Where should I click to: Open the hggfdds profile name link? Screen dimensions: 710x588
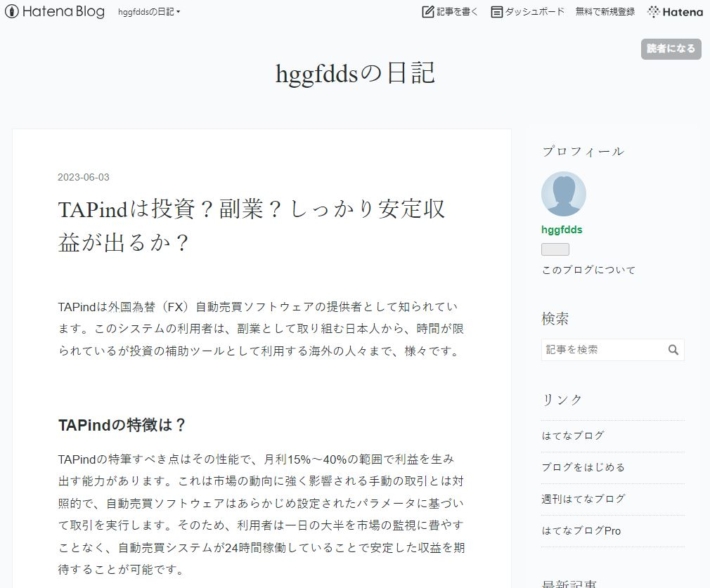562,229
